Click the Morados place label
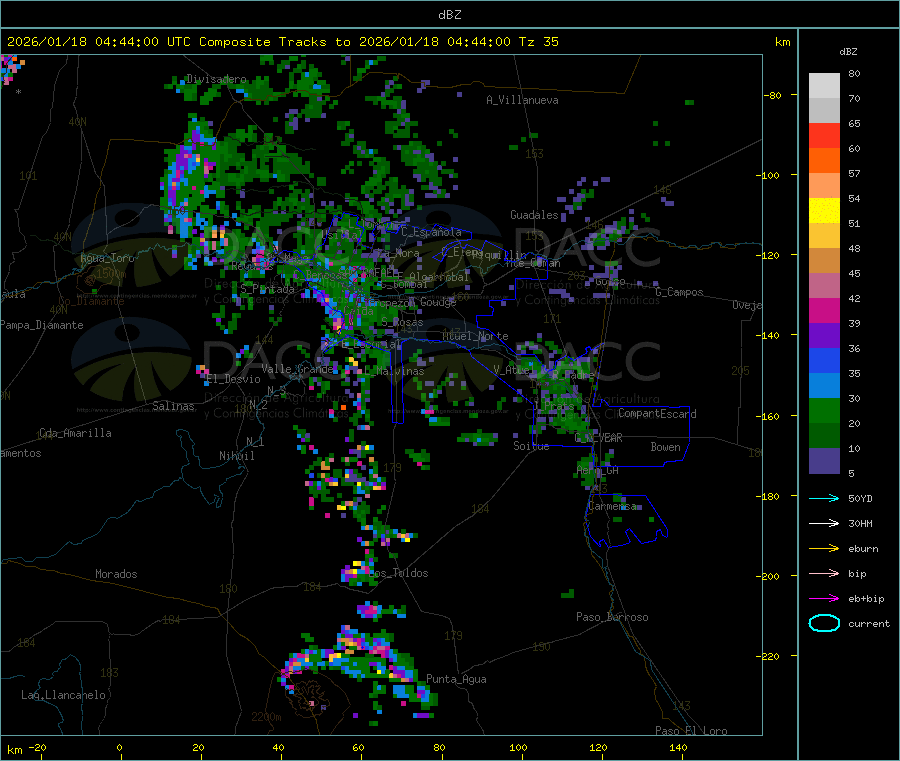900x761 pixels. click(x=116, y=574)
